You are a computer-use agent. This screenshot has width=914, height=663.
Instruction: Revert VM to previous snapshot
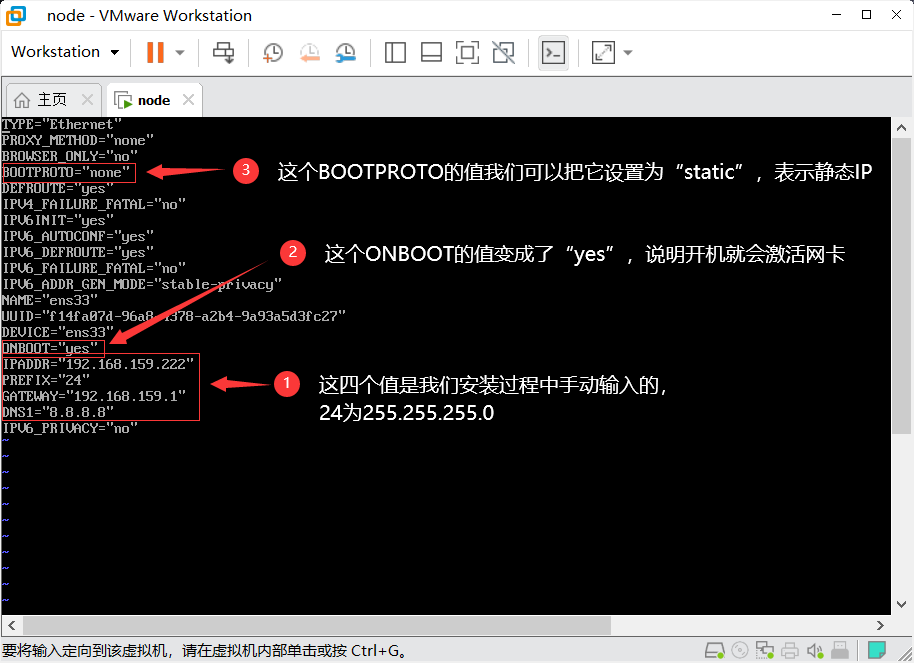point(310,52)
